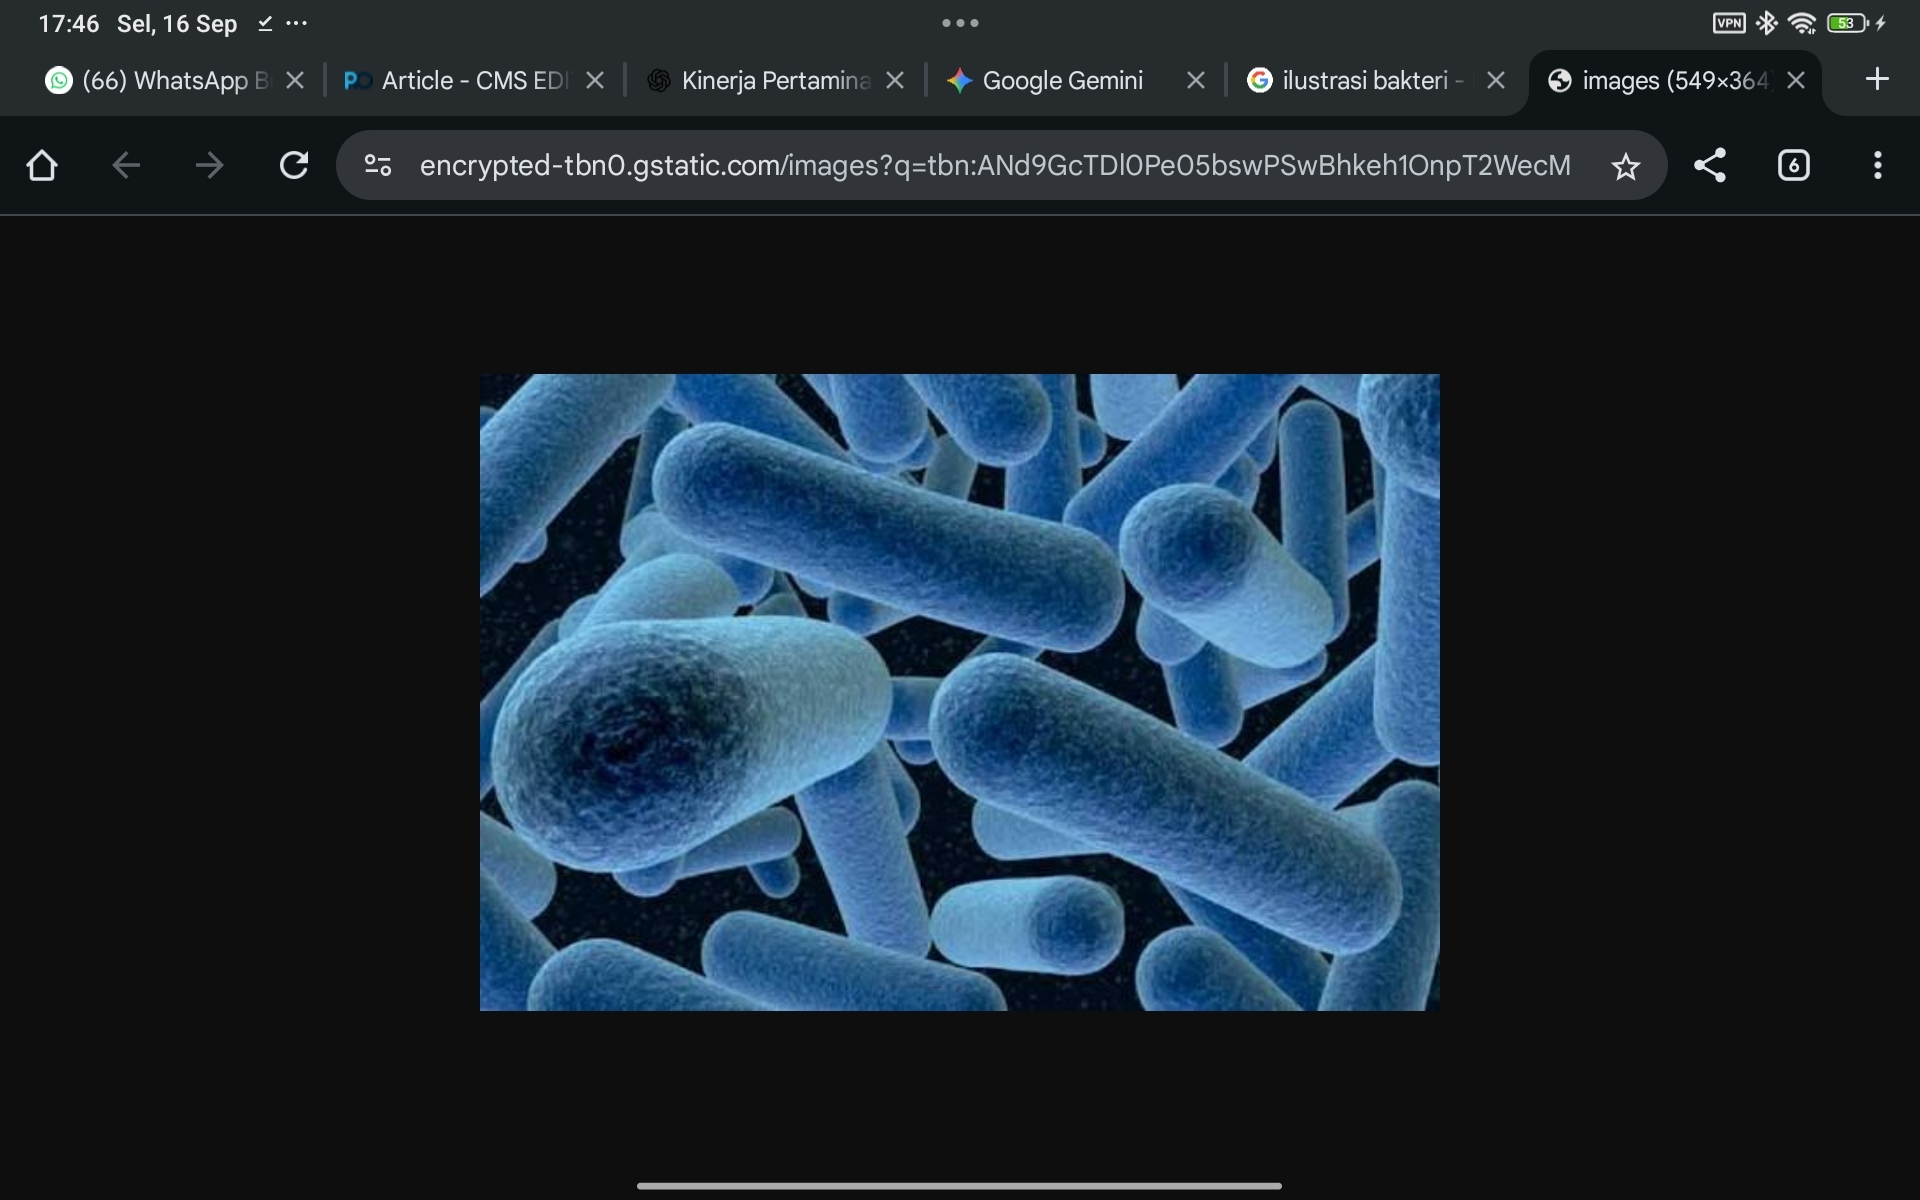Open tab switcher showing 6 tabs
1920x1200 pixels.
pyautogui.click(x=1793, y=165)
